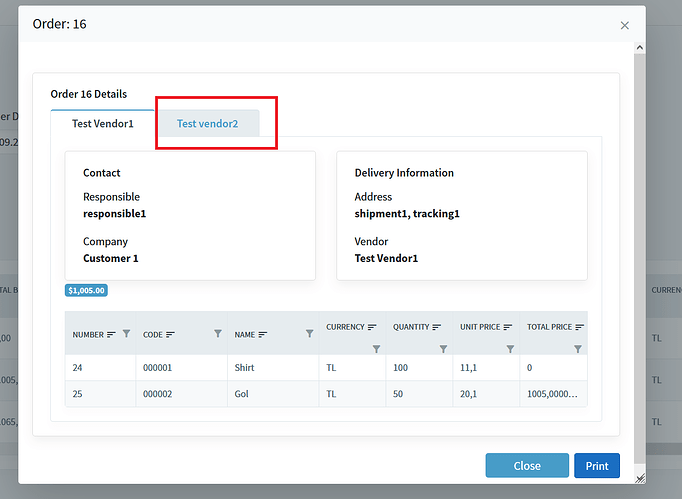Click the $1,005.00 total badge
682x499 pixels.
(x=86, y=290)
